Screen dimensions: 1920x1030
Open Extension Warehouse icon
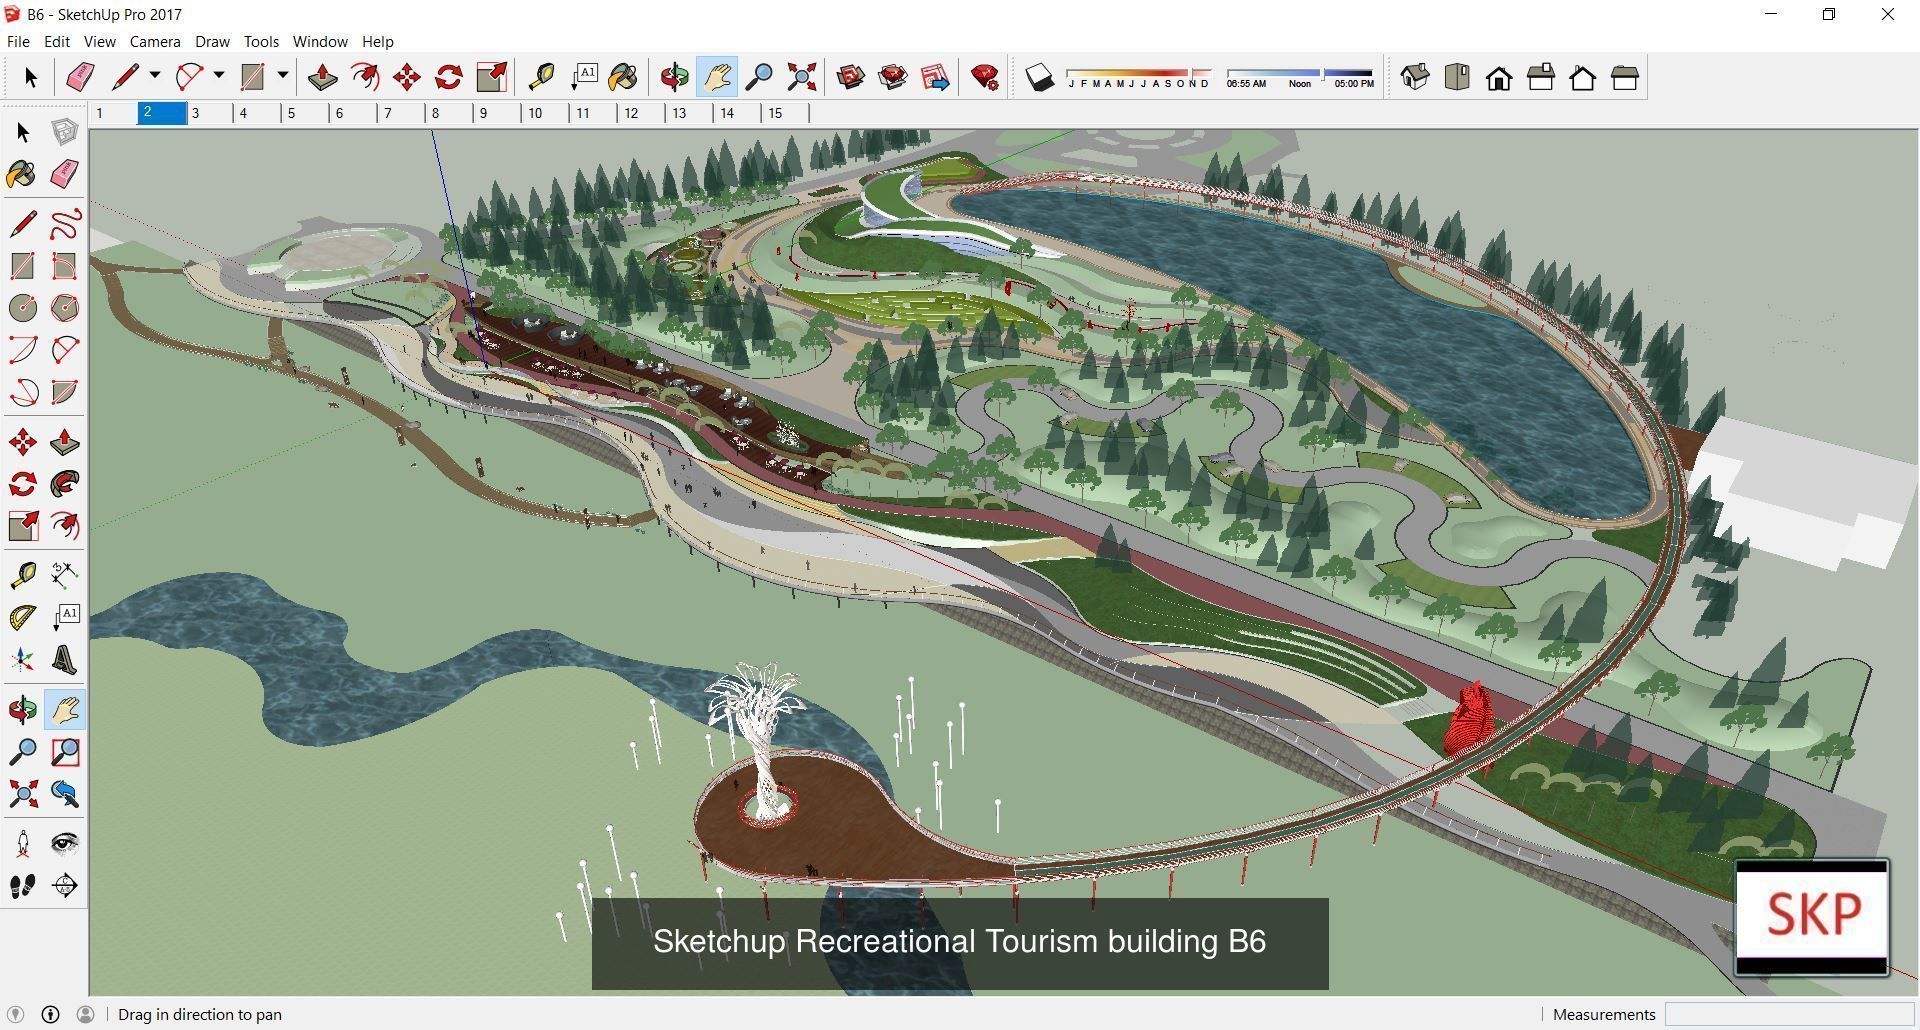tap(893, 77)
